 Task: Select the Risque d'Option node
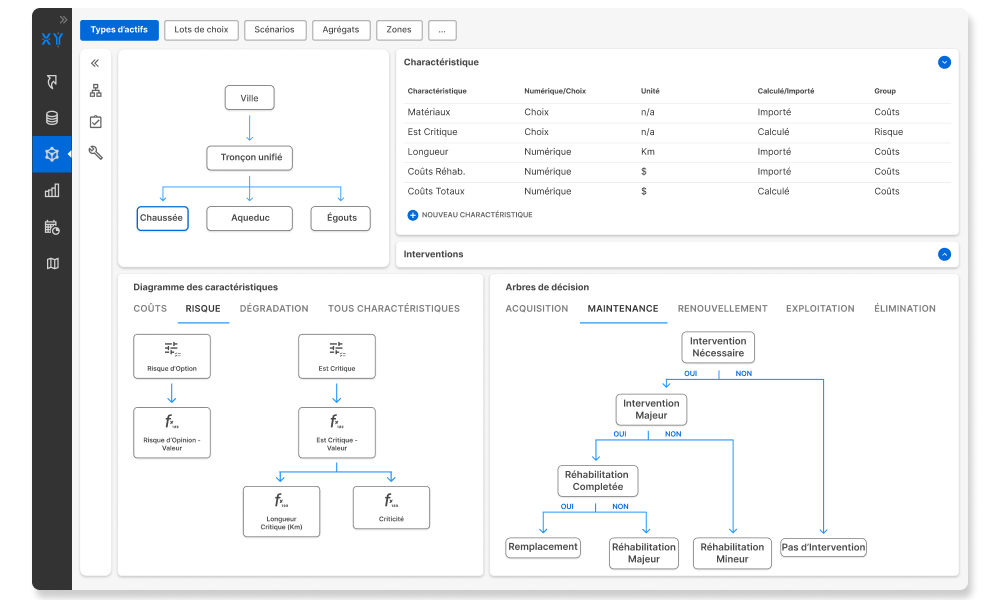[172, 356]
